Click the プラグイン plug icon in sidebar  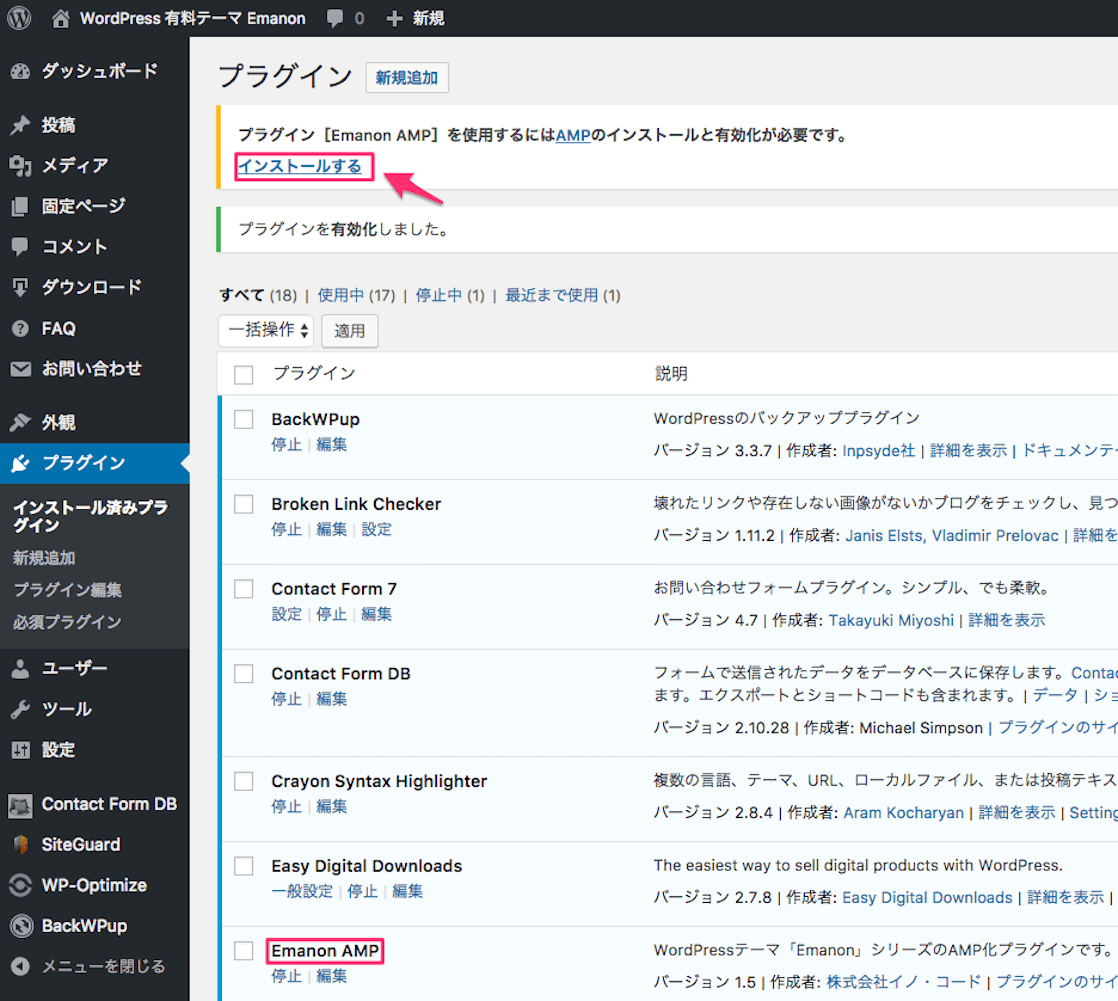[x=21, y=463]
